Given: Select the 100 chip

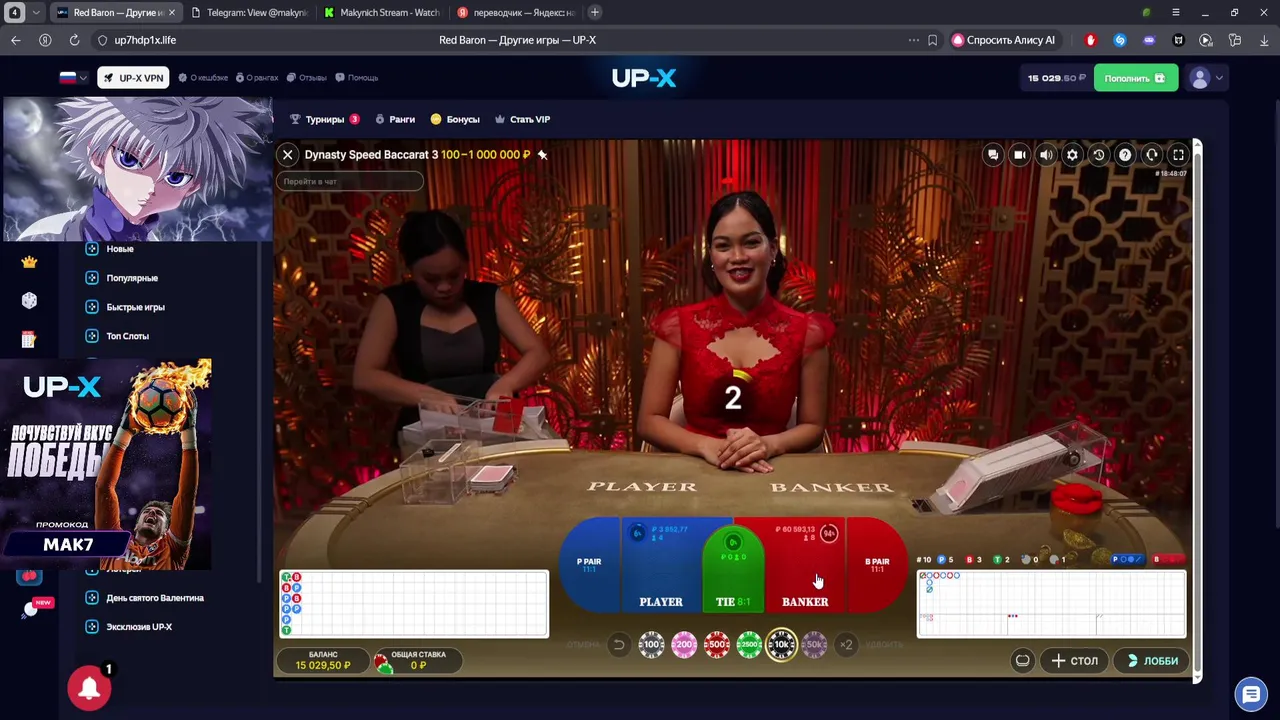Looking at the screenshot, I should 652,645.
